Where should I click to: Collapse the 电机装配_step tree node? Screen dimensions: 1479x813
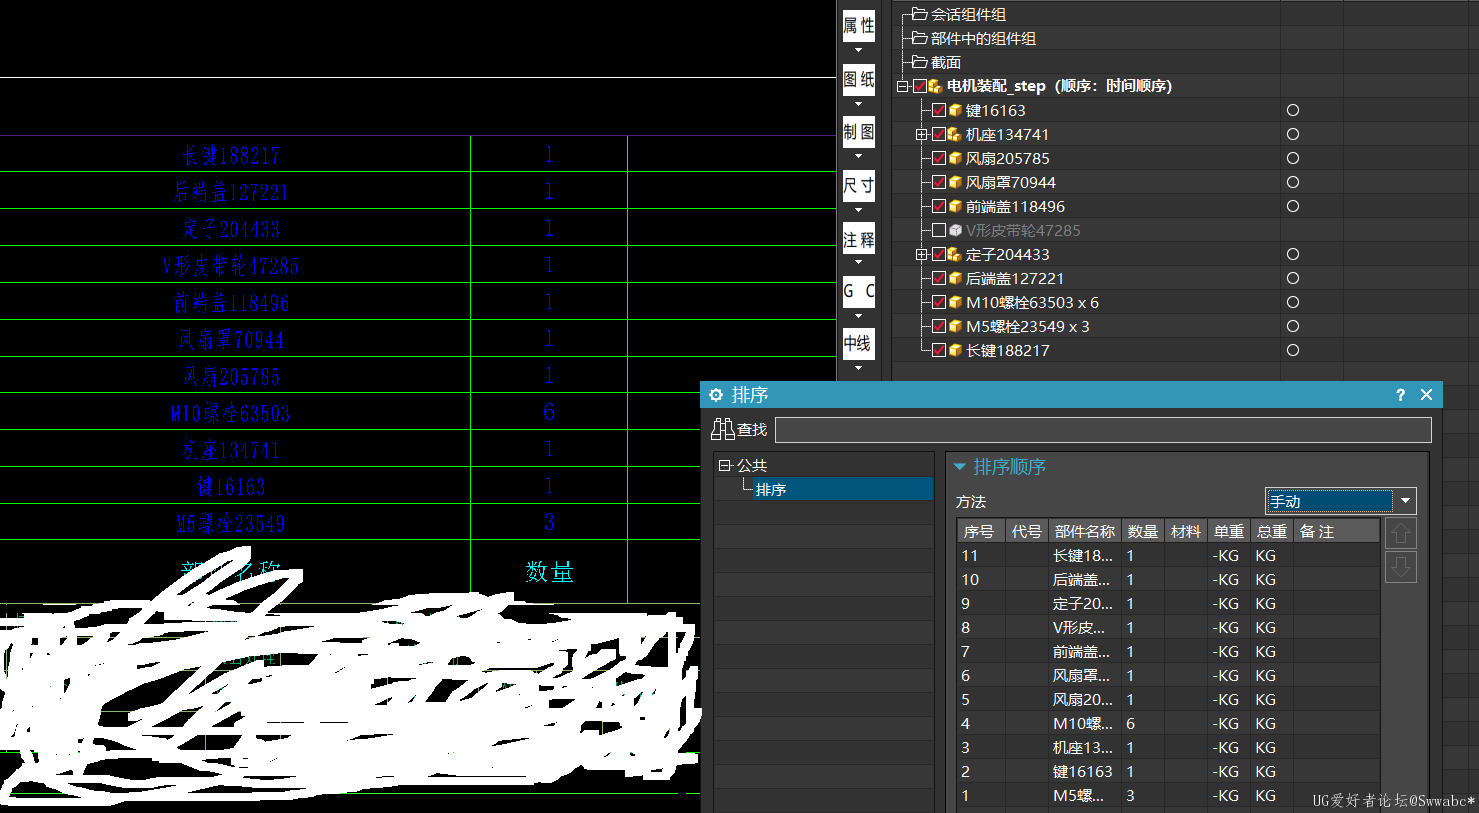903,86
